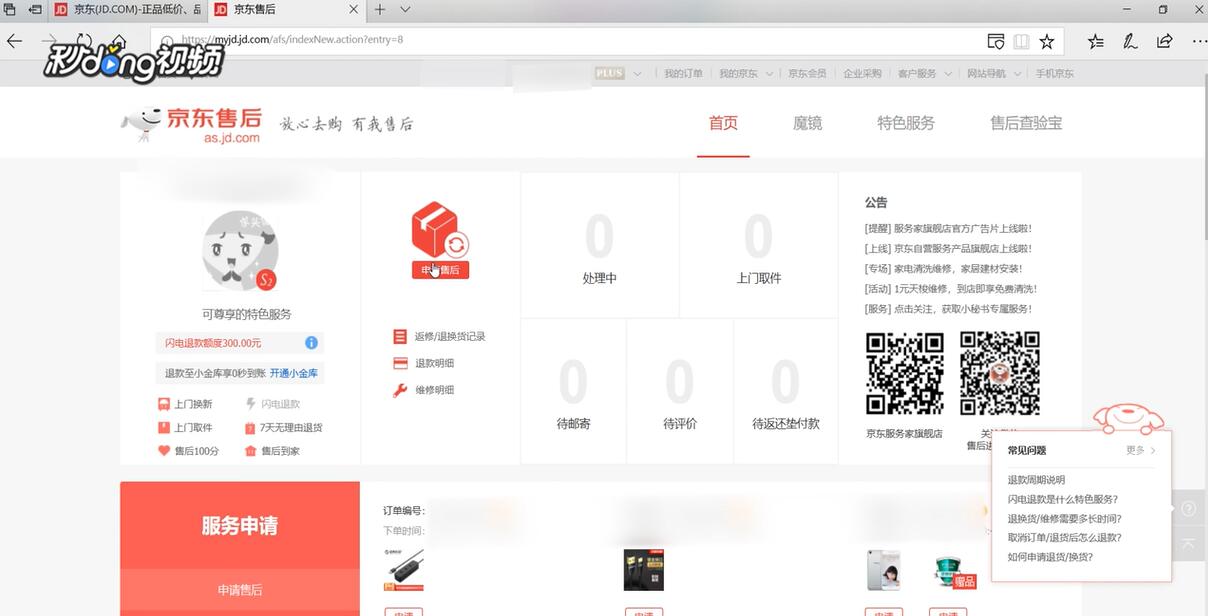The width and height of the screenshot is (1208, 616).
Task: Click the 售后到家 house icon
Action: [251, 451]
